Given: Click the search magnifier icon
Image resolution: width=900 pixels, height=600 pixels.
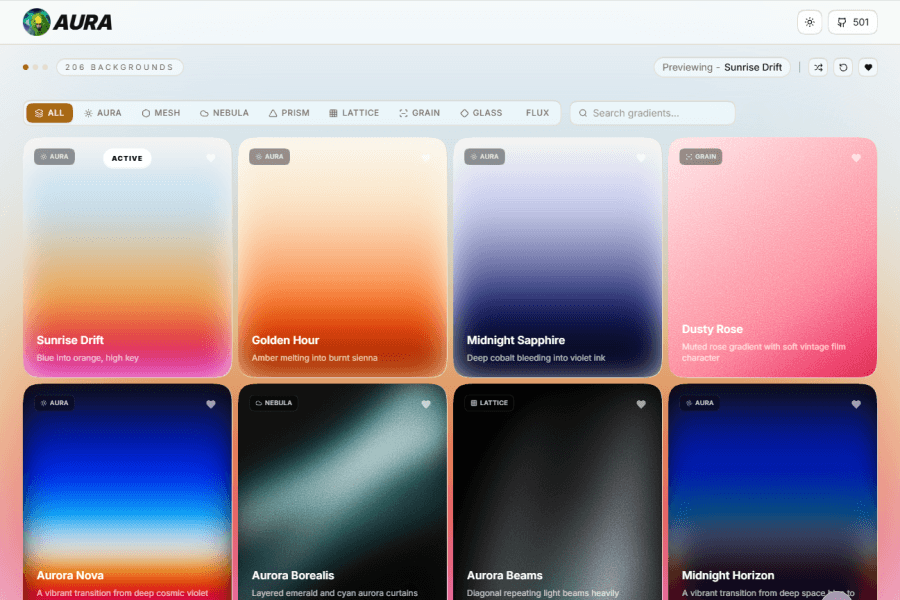Looking at the screenshot, I should (583, 113).
